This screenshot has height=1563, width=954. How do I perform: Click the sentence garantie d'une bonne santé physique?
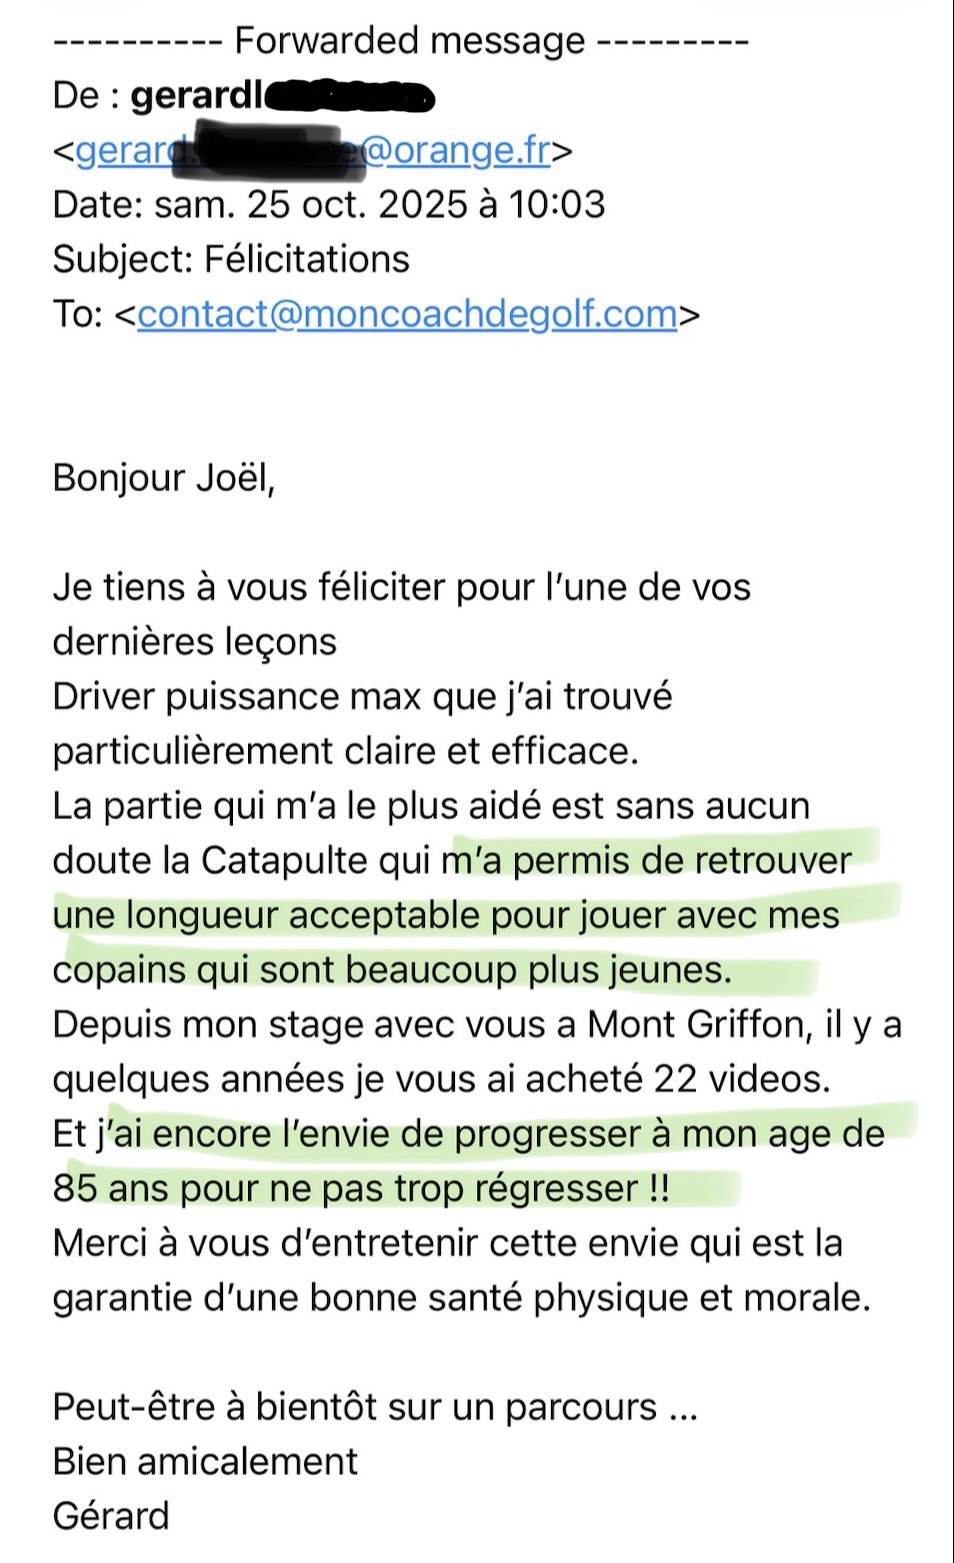pos(462,1298)
